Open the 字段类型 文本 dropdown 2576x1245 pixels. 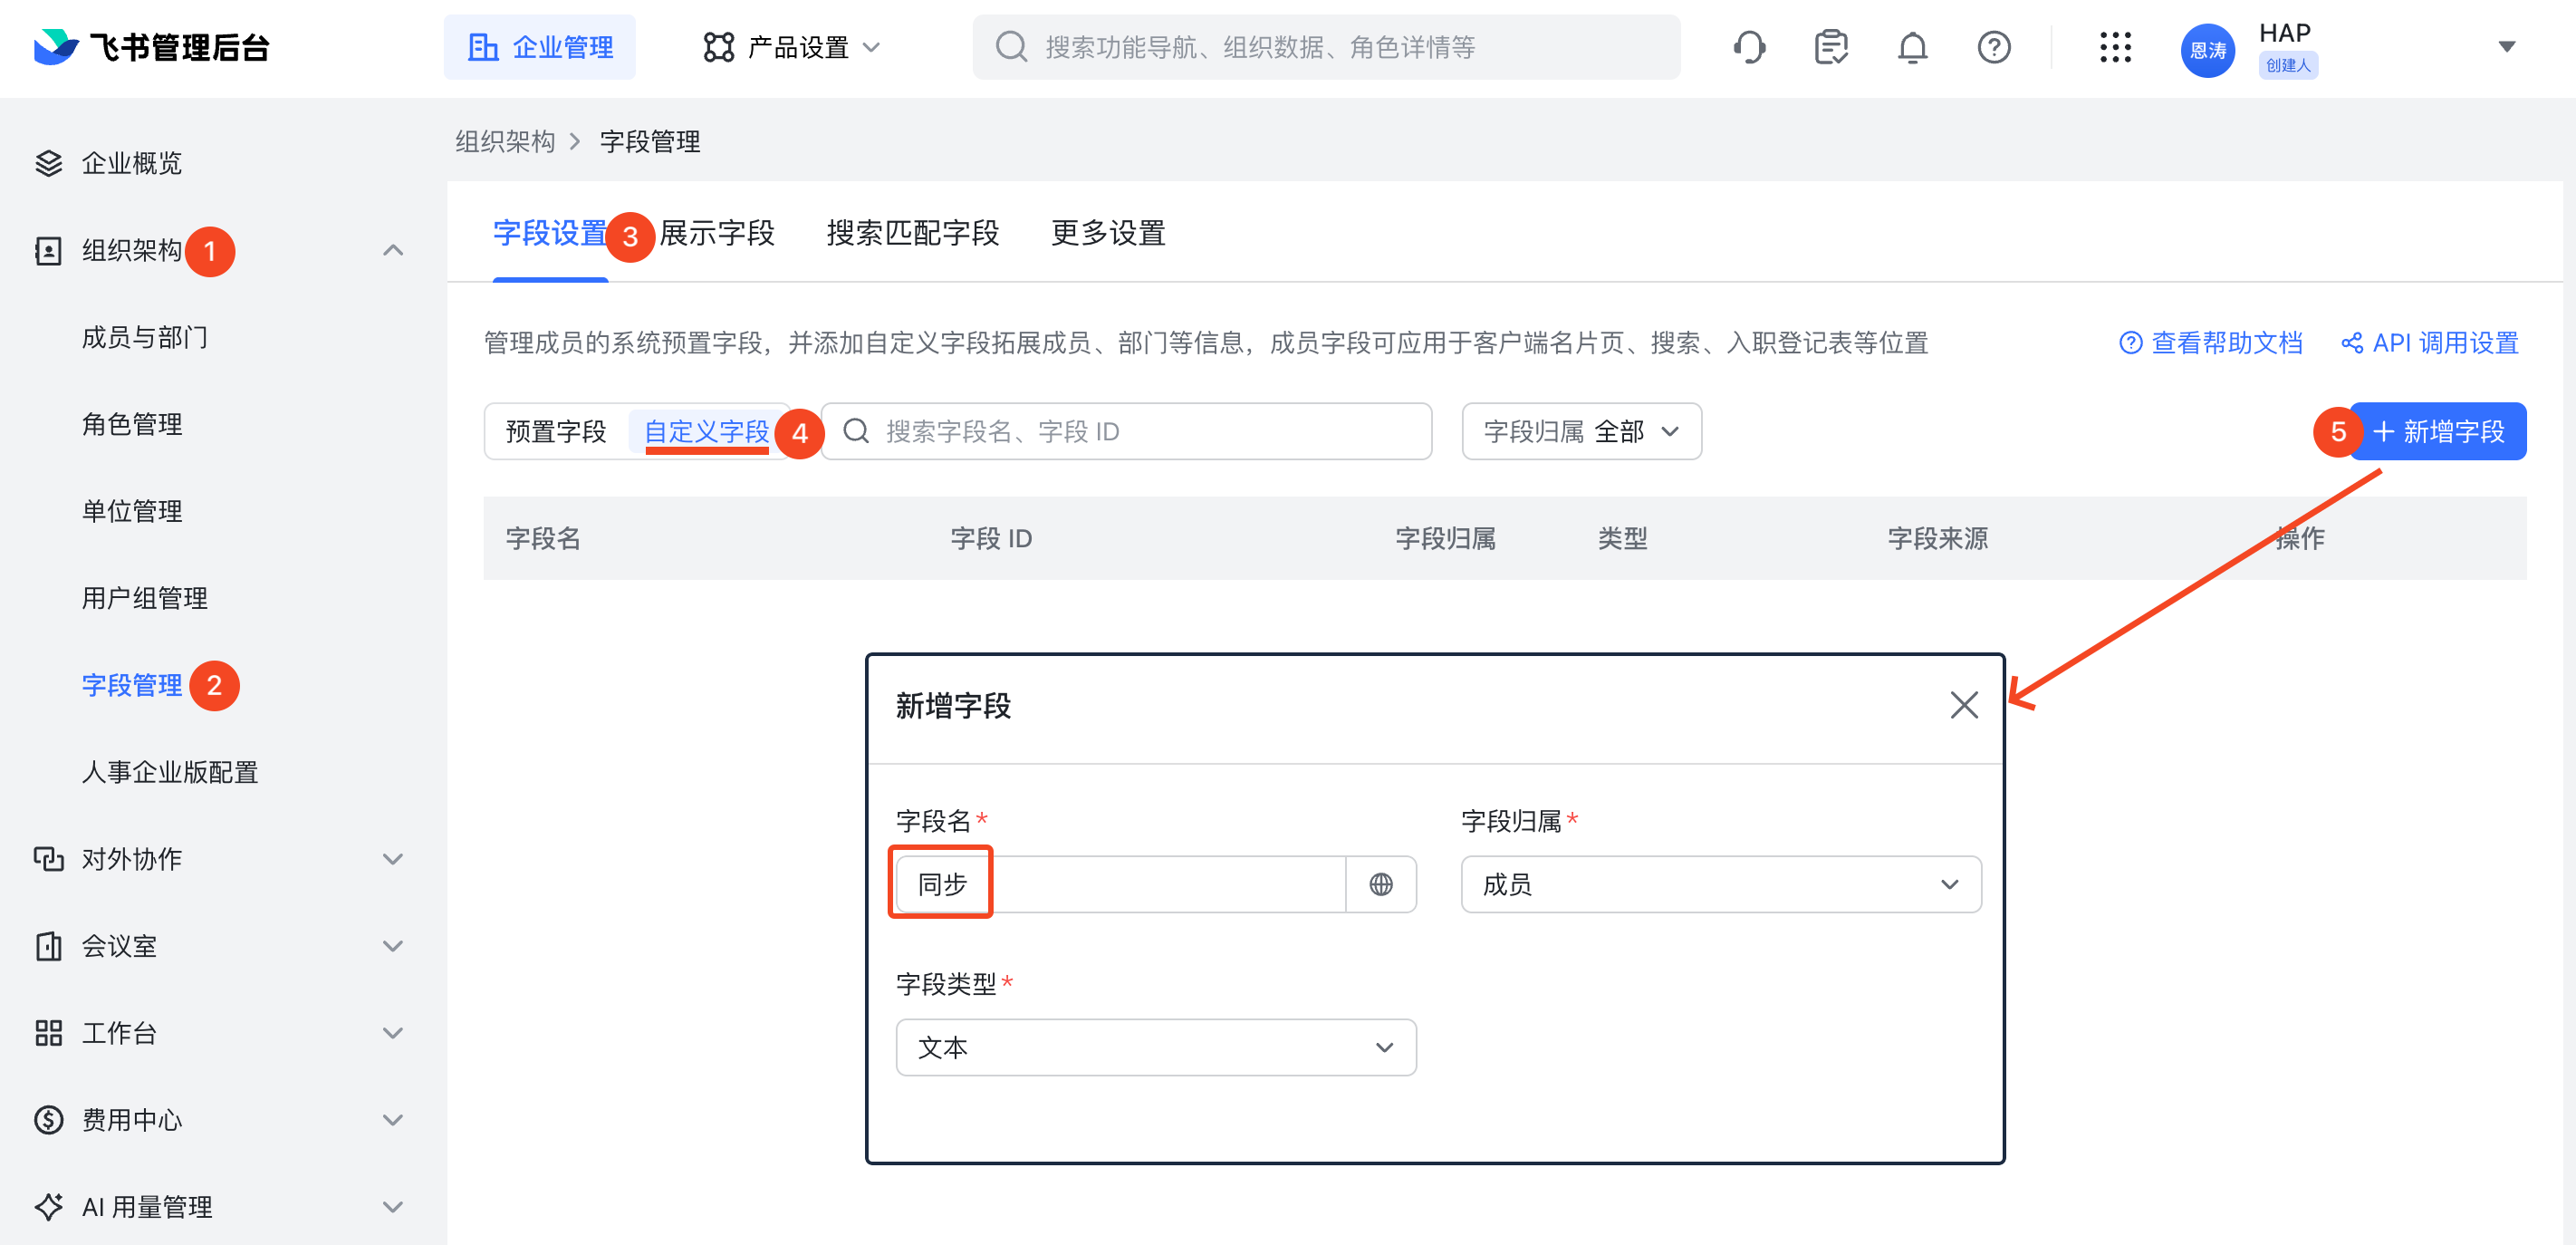pos(1155,1047)
